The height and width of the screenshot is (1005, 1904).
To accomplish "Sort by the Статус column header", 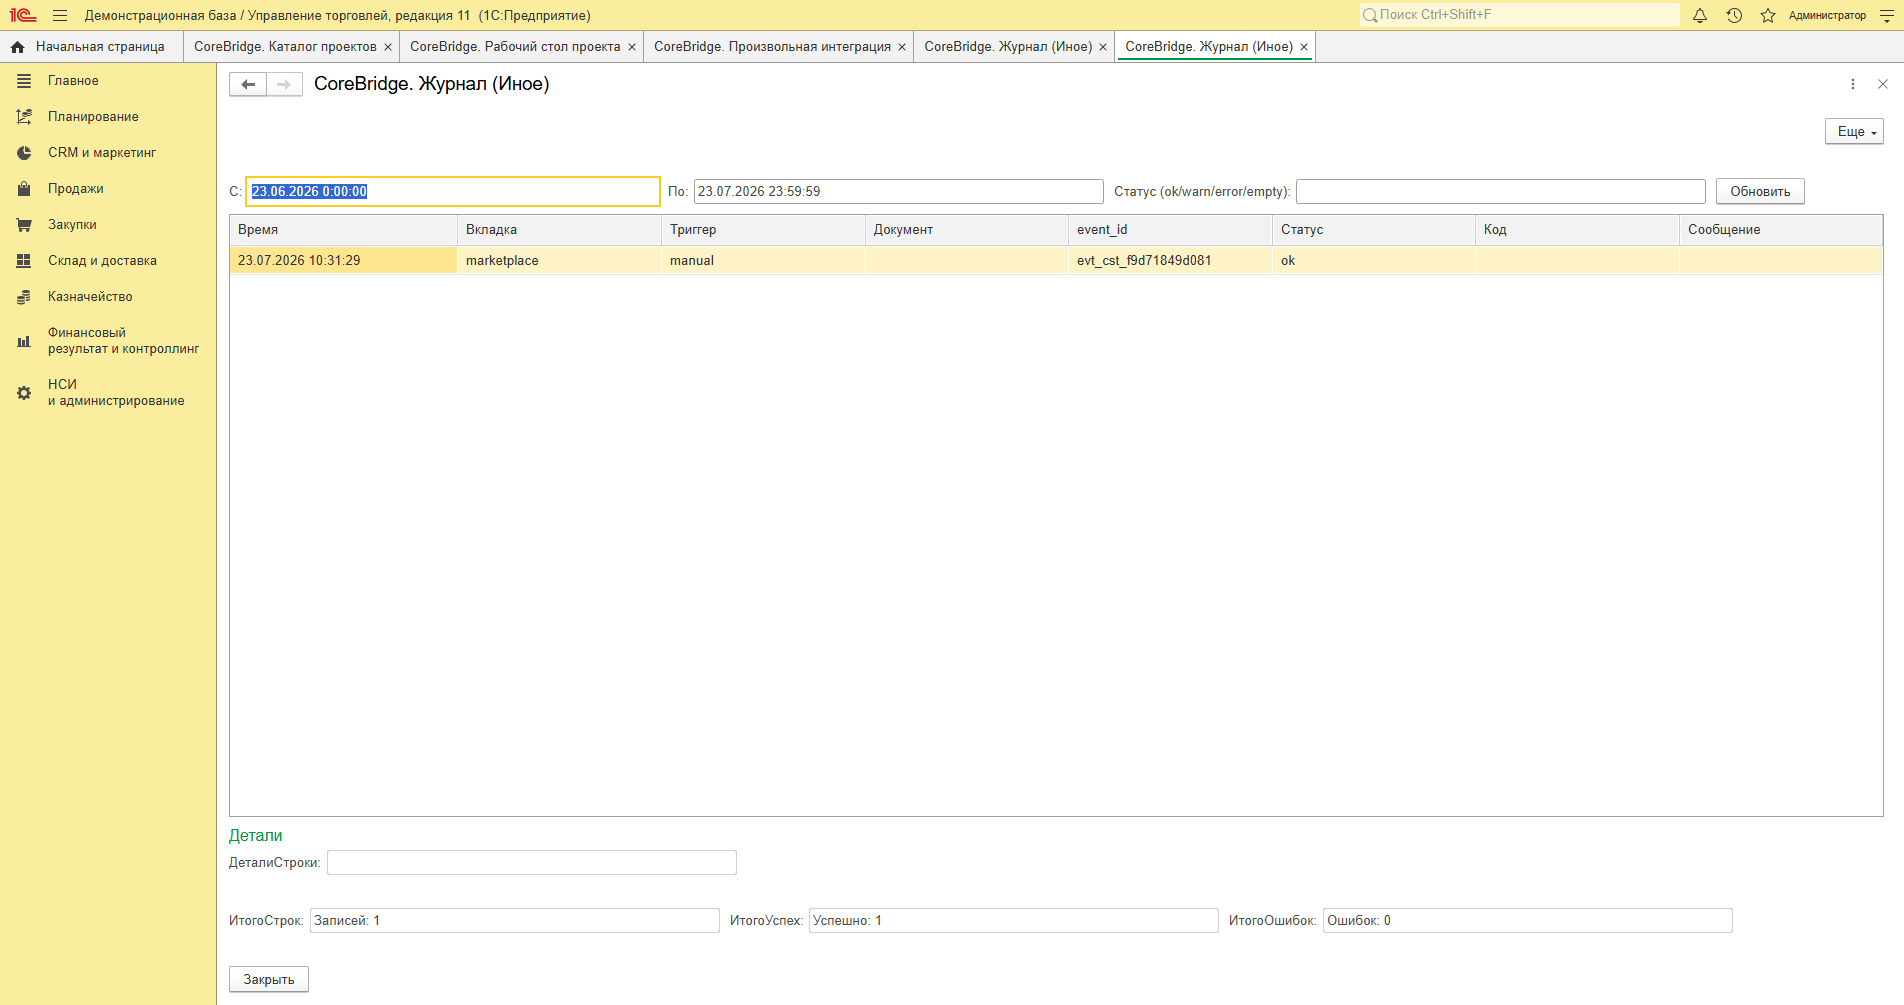I will [1374, 230].
